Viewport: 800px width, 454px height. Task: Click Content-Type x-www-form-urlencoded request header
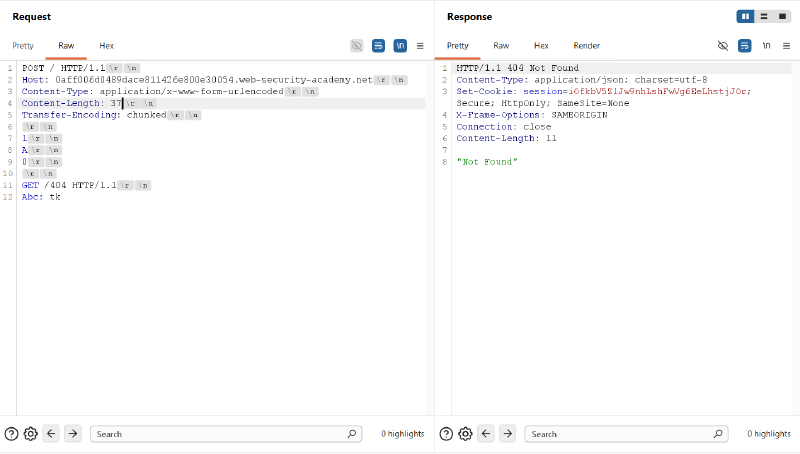click(x=170, y=91)
